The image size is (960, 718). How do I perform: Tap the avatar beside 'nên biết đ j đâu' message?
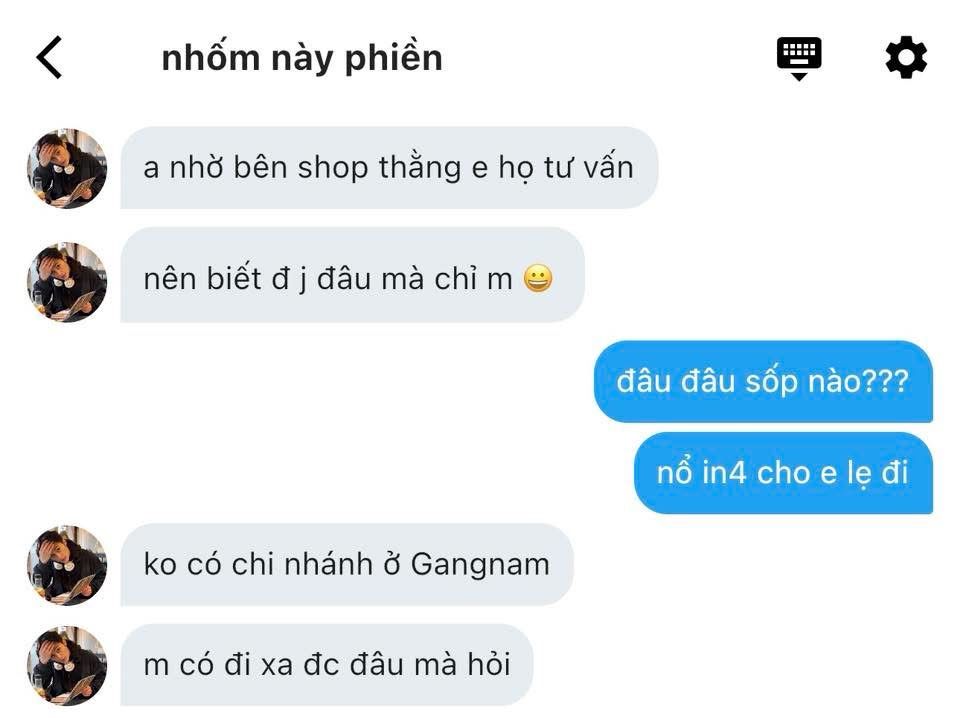[67, 282]
